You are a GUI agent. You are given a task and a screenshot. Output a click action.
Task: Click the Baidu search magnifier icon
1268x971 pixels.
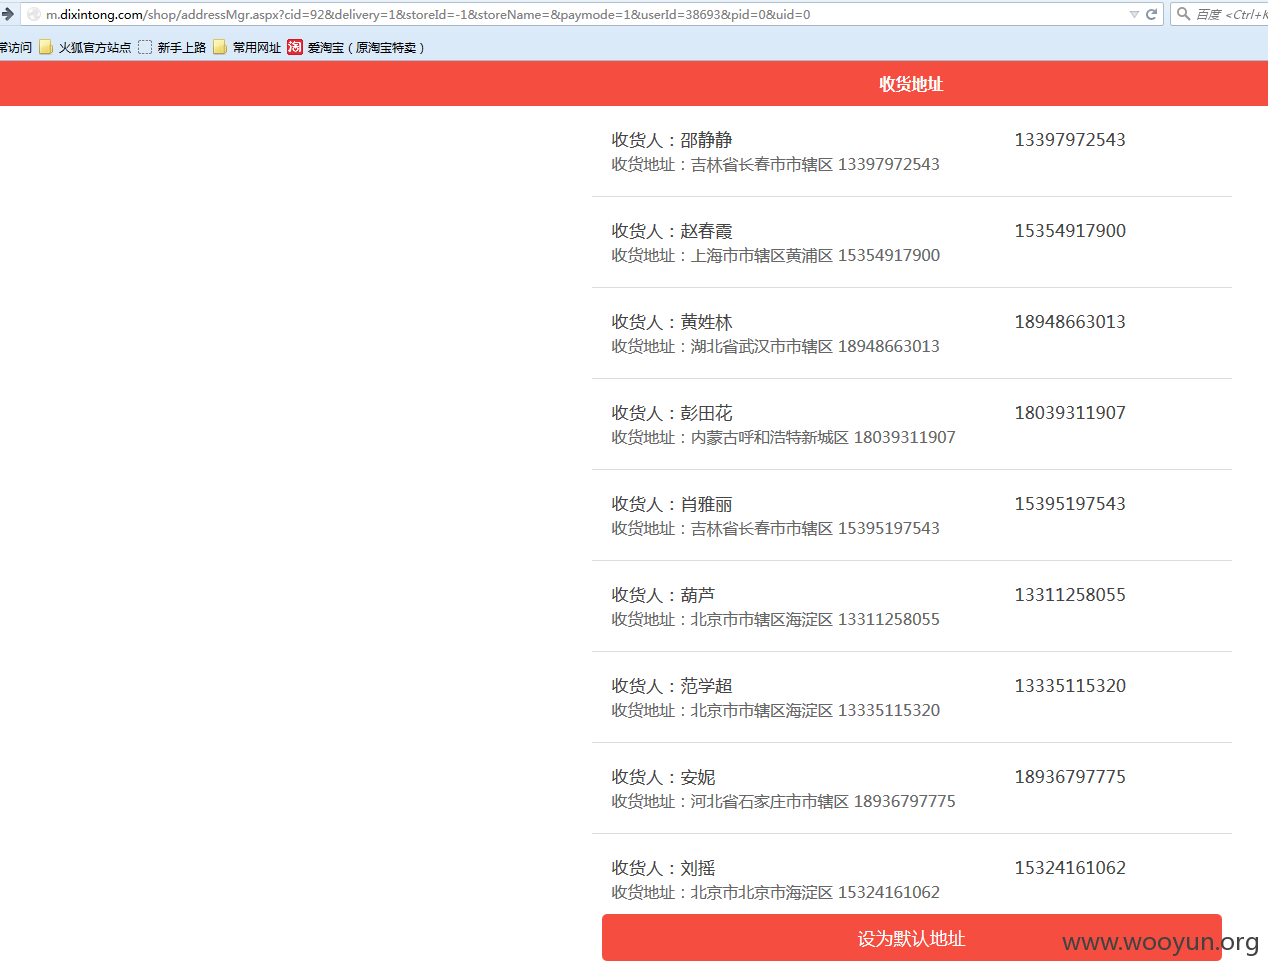(1184, 14)
